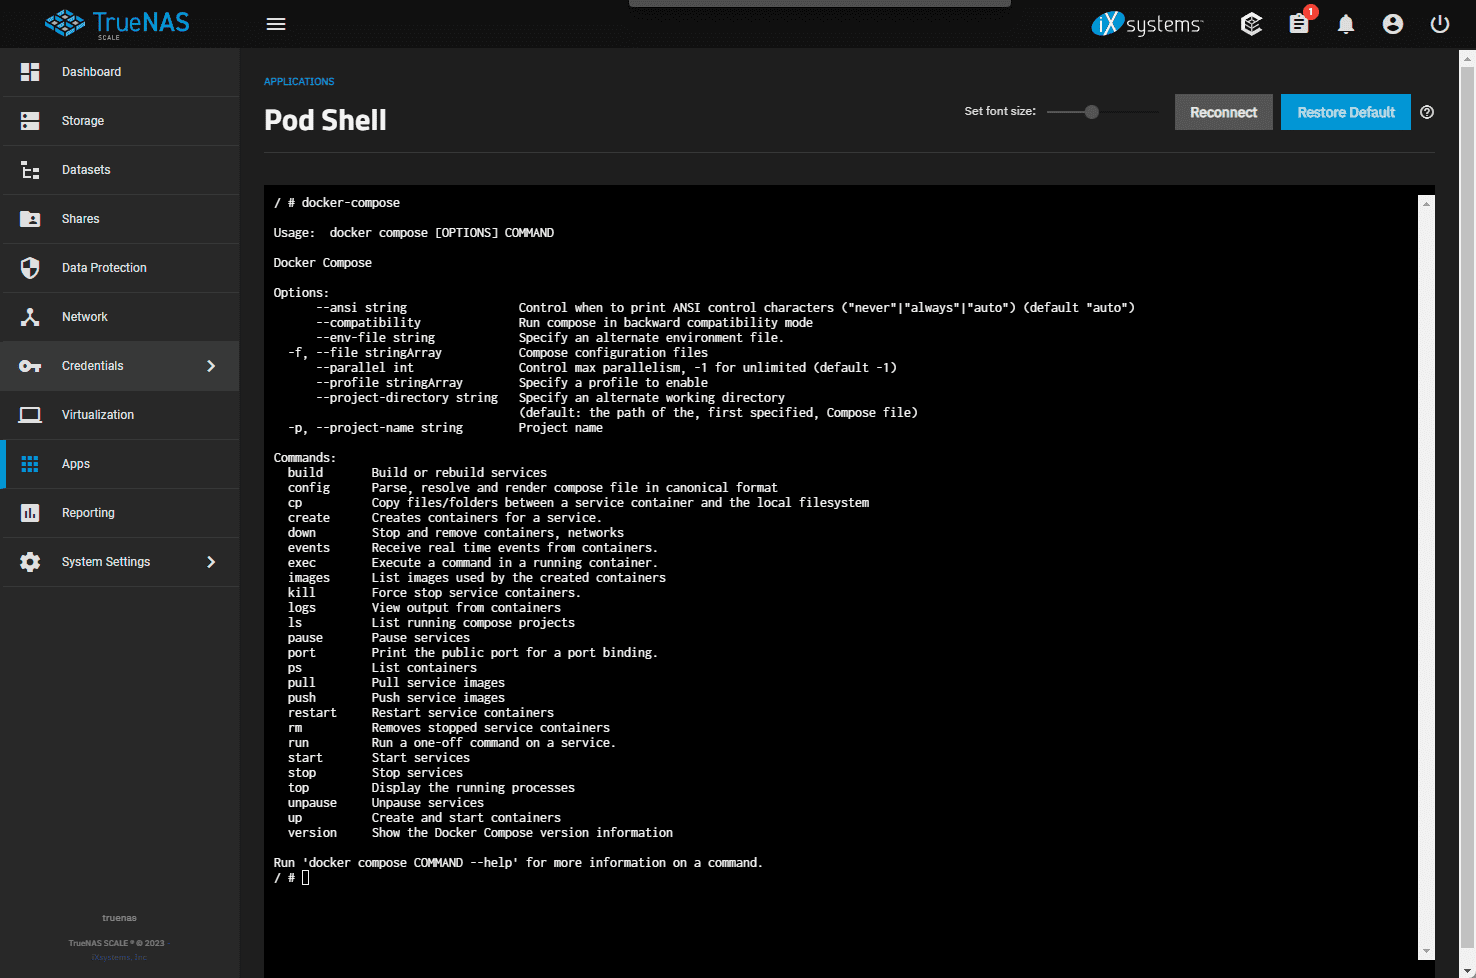1476x978 pixels.
Task: Go to the Storage section
Action: (x=83, y=121)
